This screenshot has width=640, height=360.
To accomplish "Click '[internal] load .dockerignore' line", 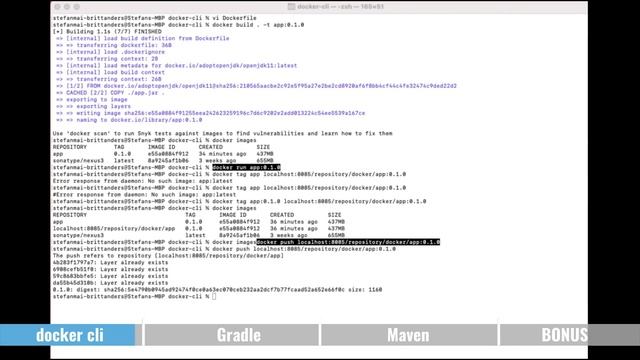I will (x=110, y=52).
